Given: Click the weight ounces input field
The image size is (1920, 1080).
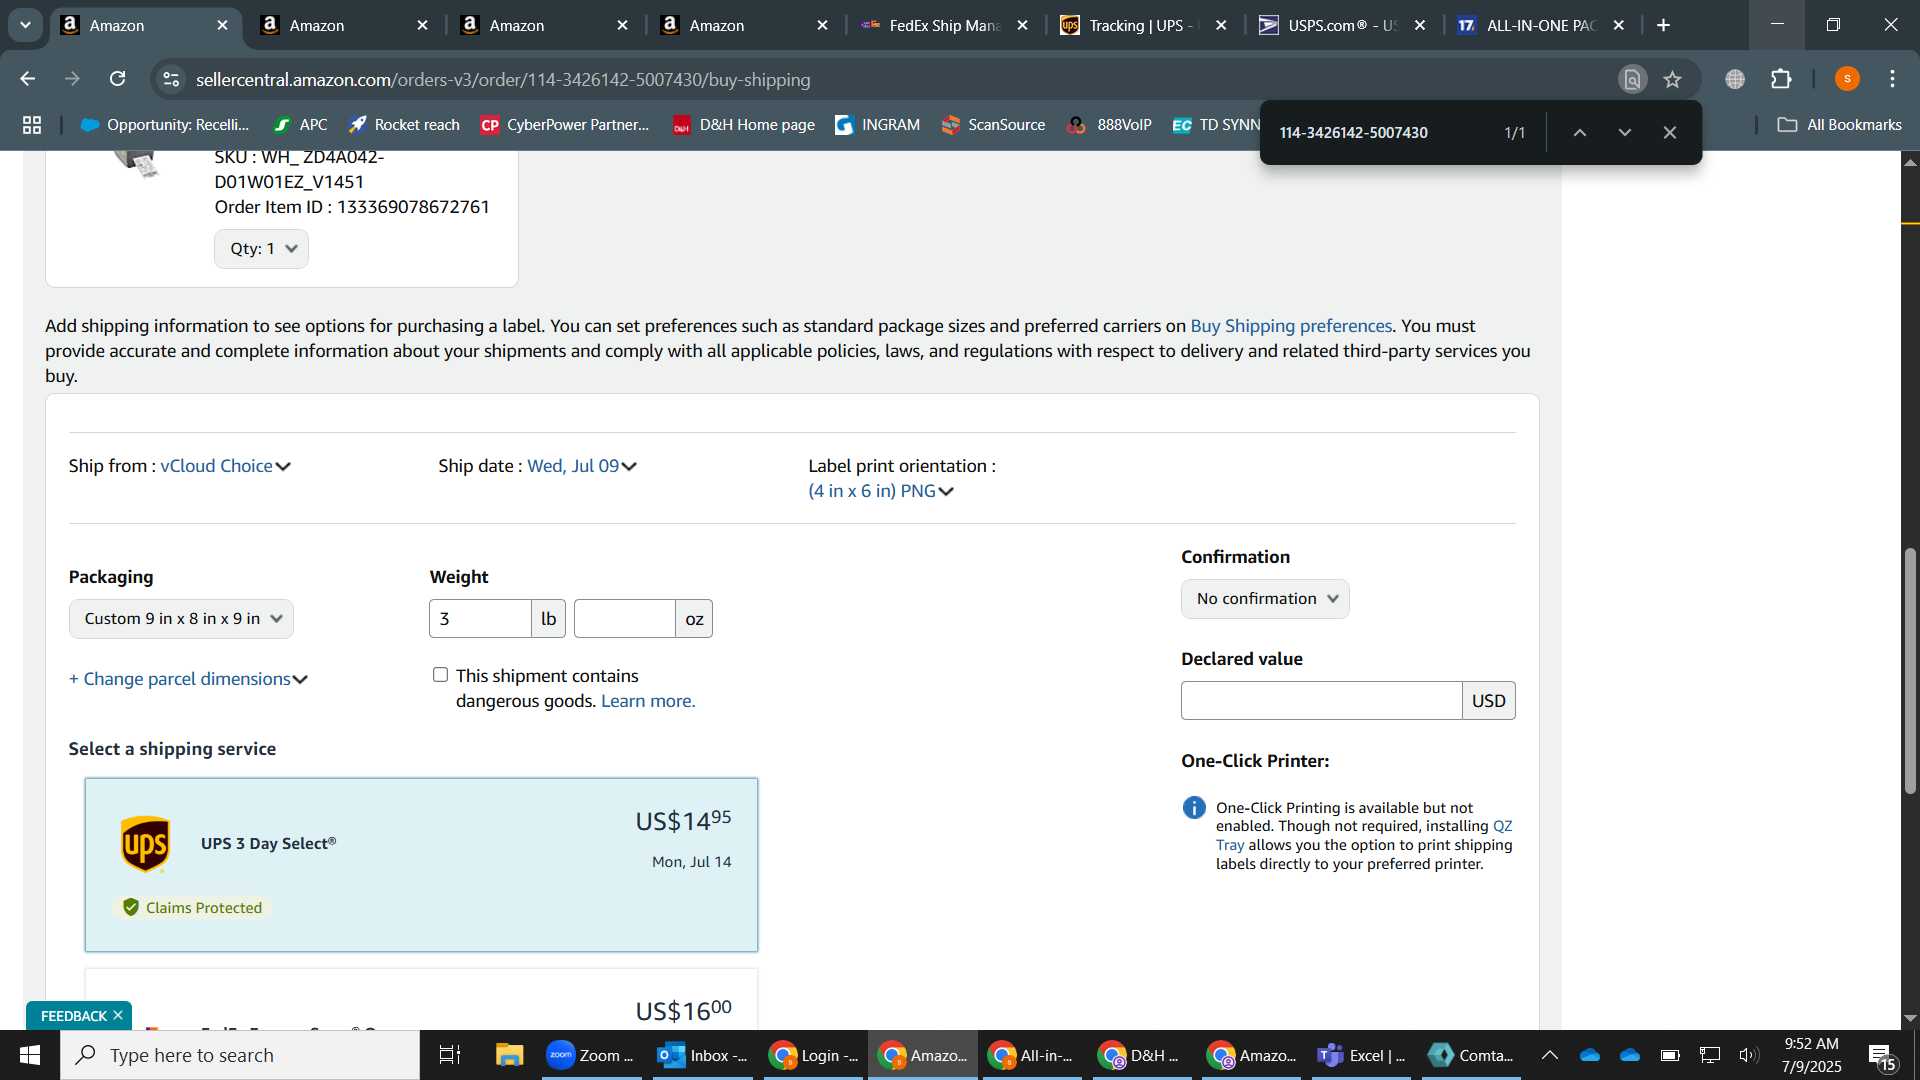Looking at the screenshot, I should point(625,619).
